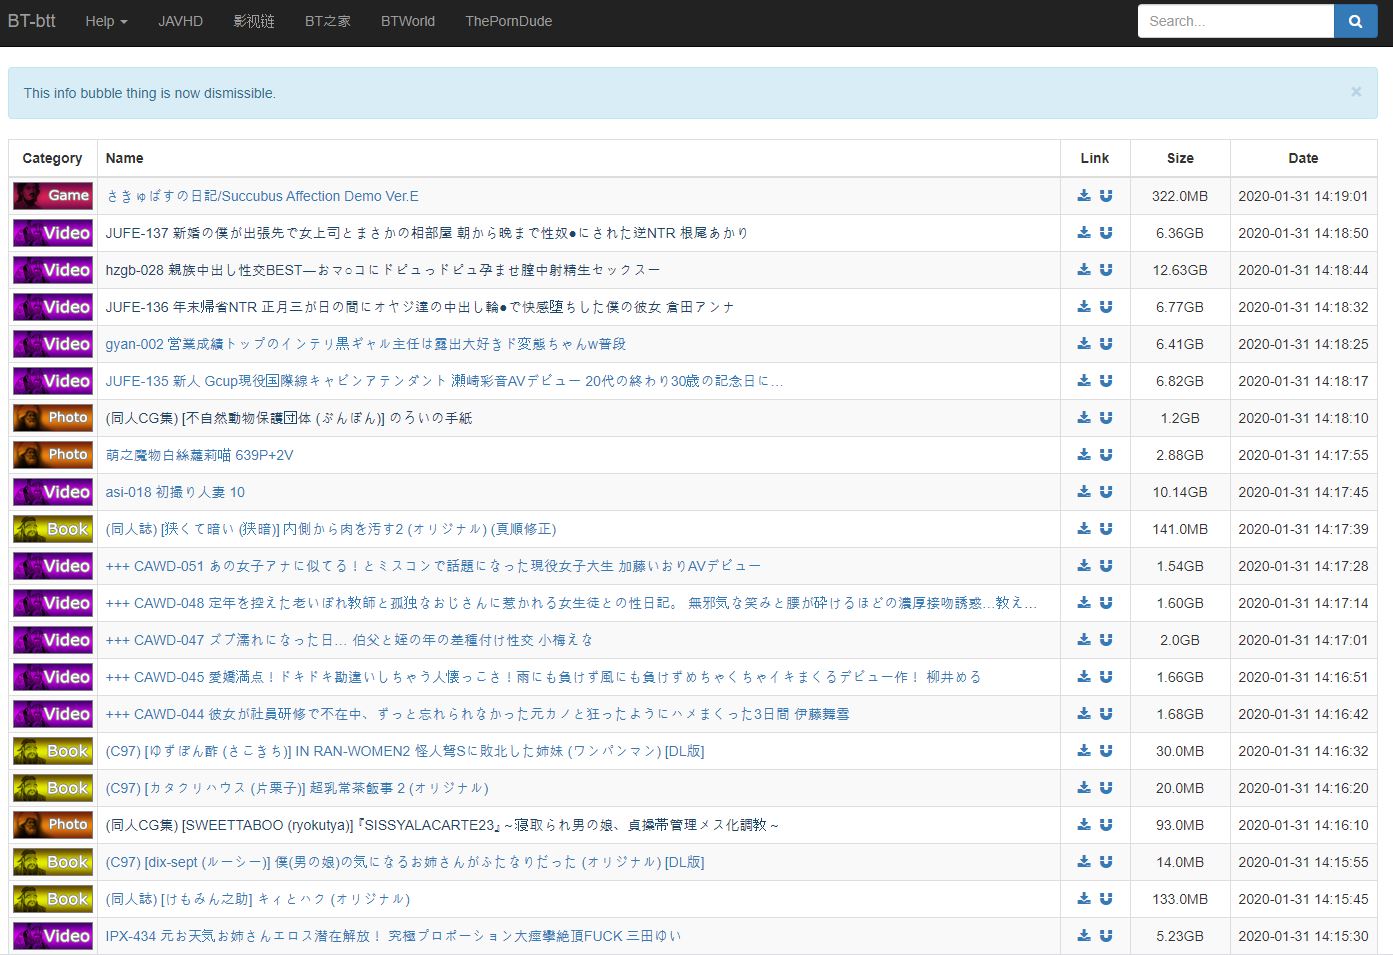
Task: Dismiss the info bubble alert
Action: pos(1356,92)
